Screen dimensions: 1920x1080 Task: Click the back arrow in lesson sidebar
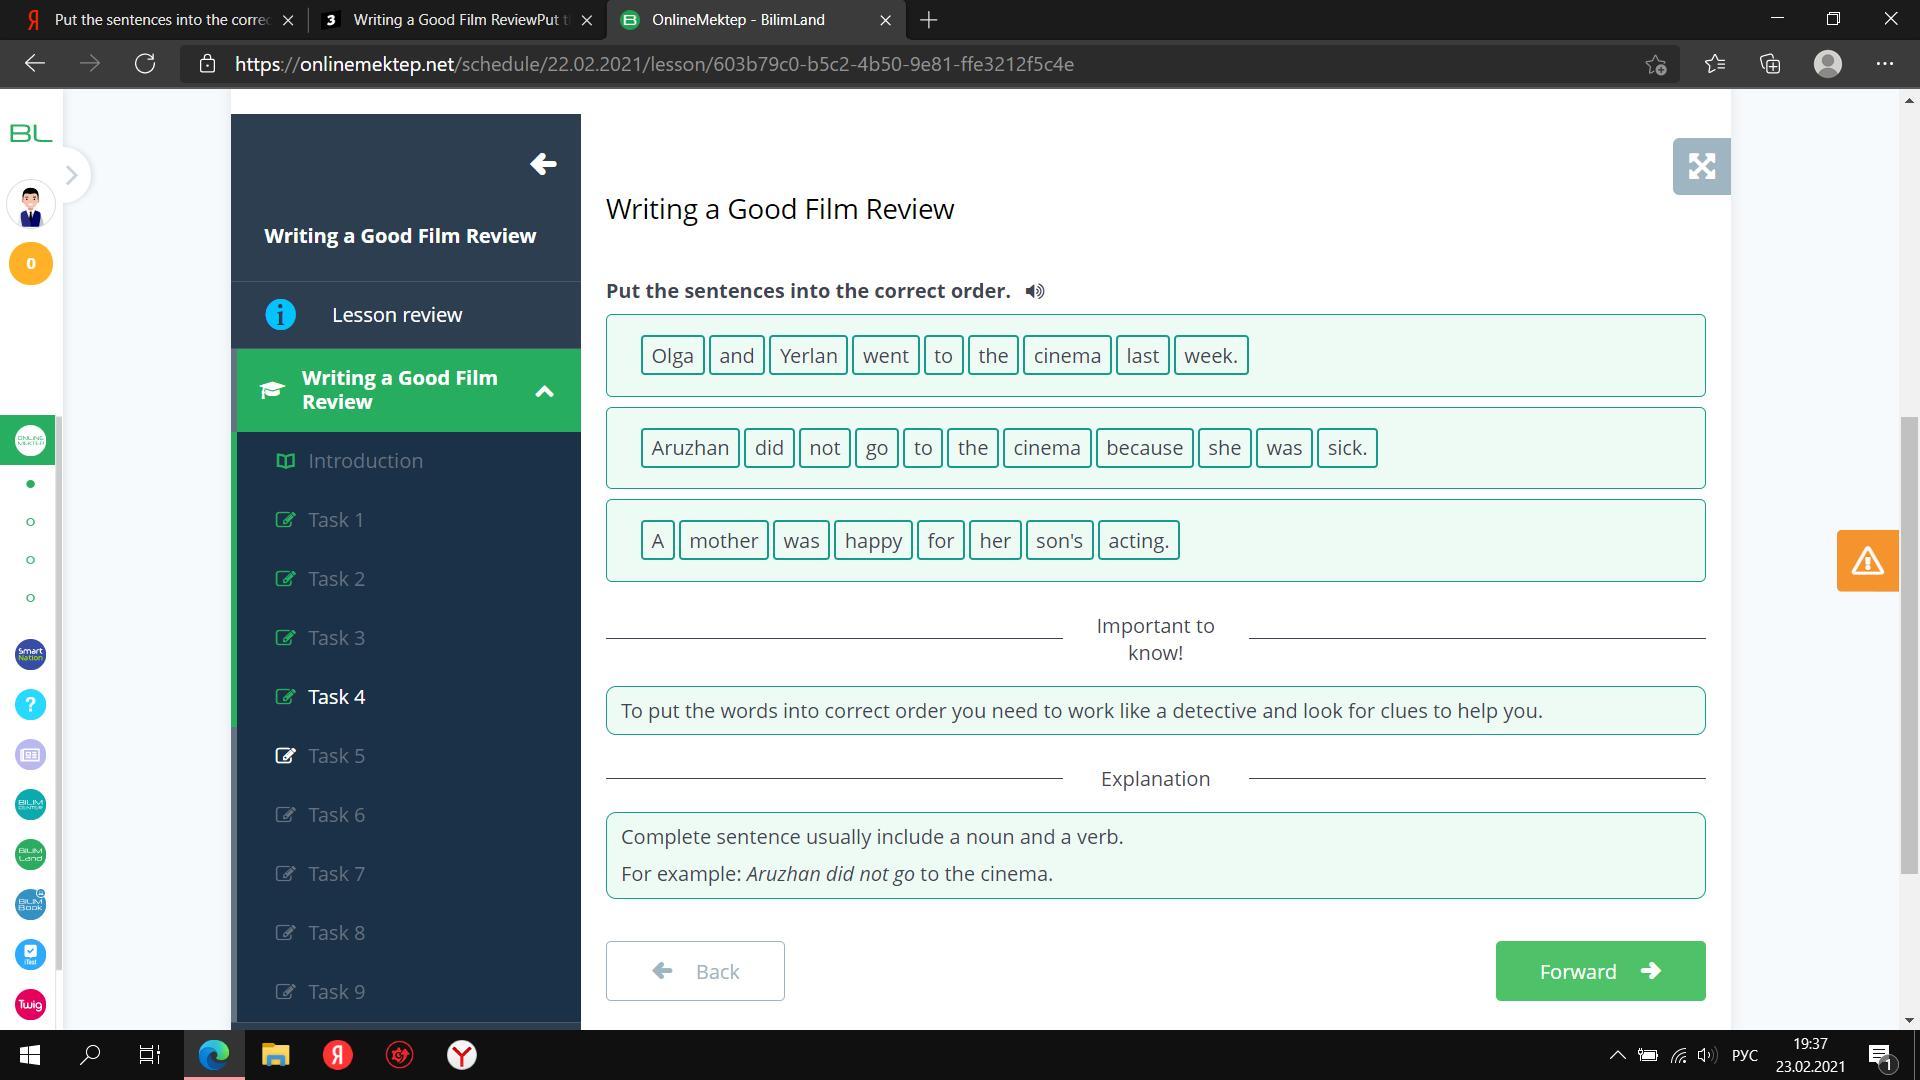543,164
